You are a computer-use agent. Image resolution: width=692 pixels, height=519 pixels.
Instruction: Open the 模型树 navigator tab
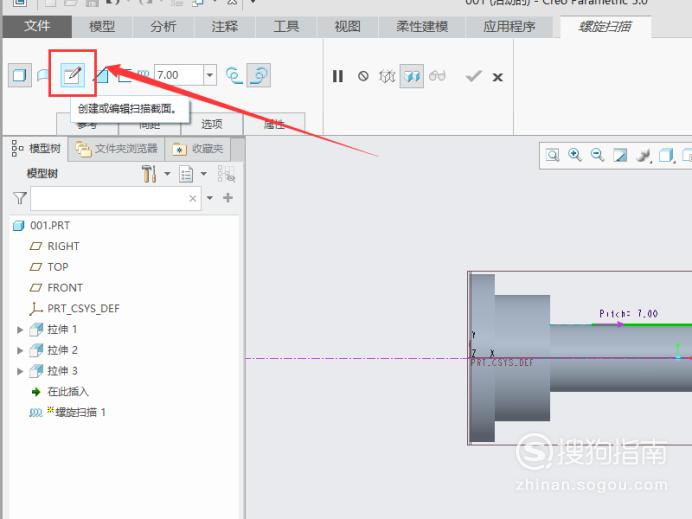pyautogui.click(x=36, y=149)
